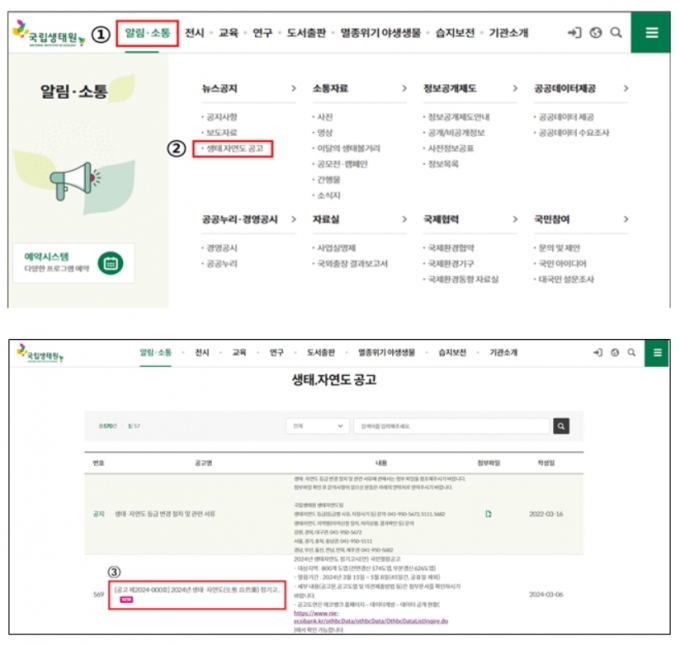Screen dimensions: 680x645
Task: Click the magnifier search icon in the mega-menu header
Action: pos(616,33)
